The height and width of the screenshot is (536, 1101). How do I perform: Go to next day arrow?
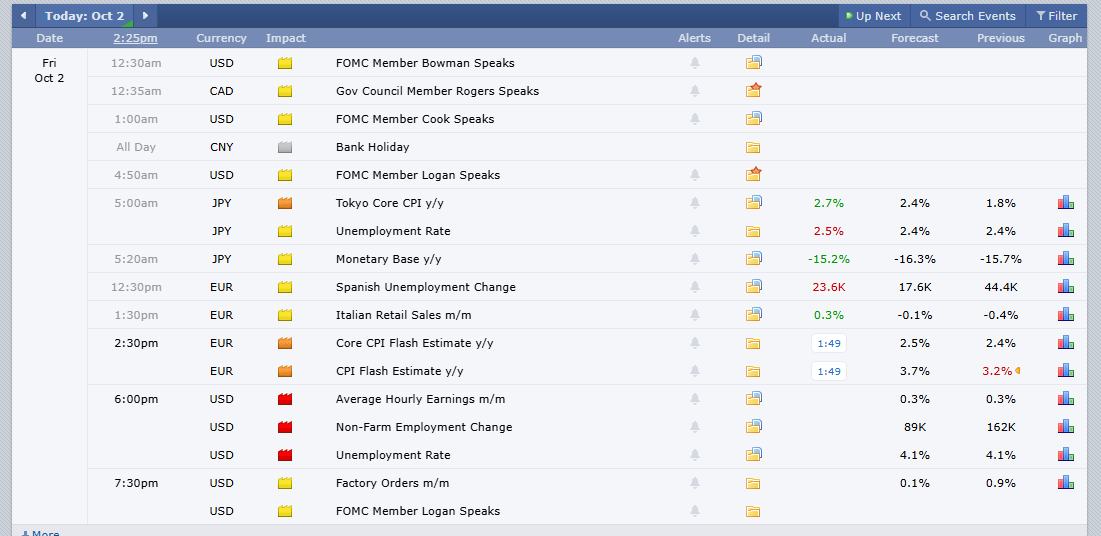[145, 15]
